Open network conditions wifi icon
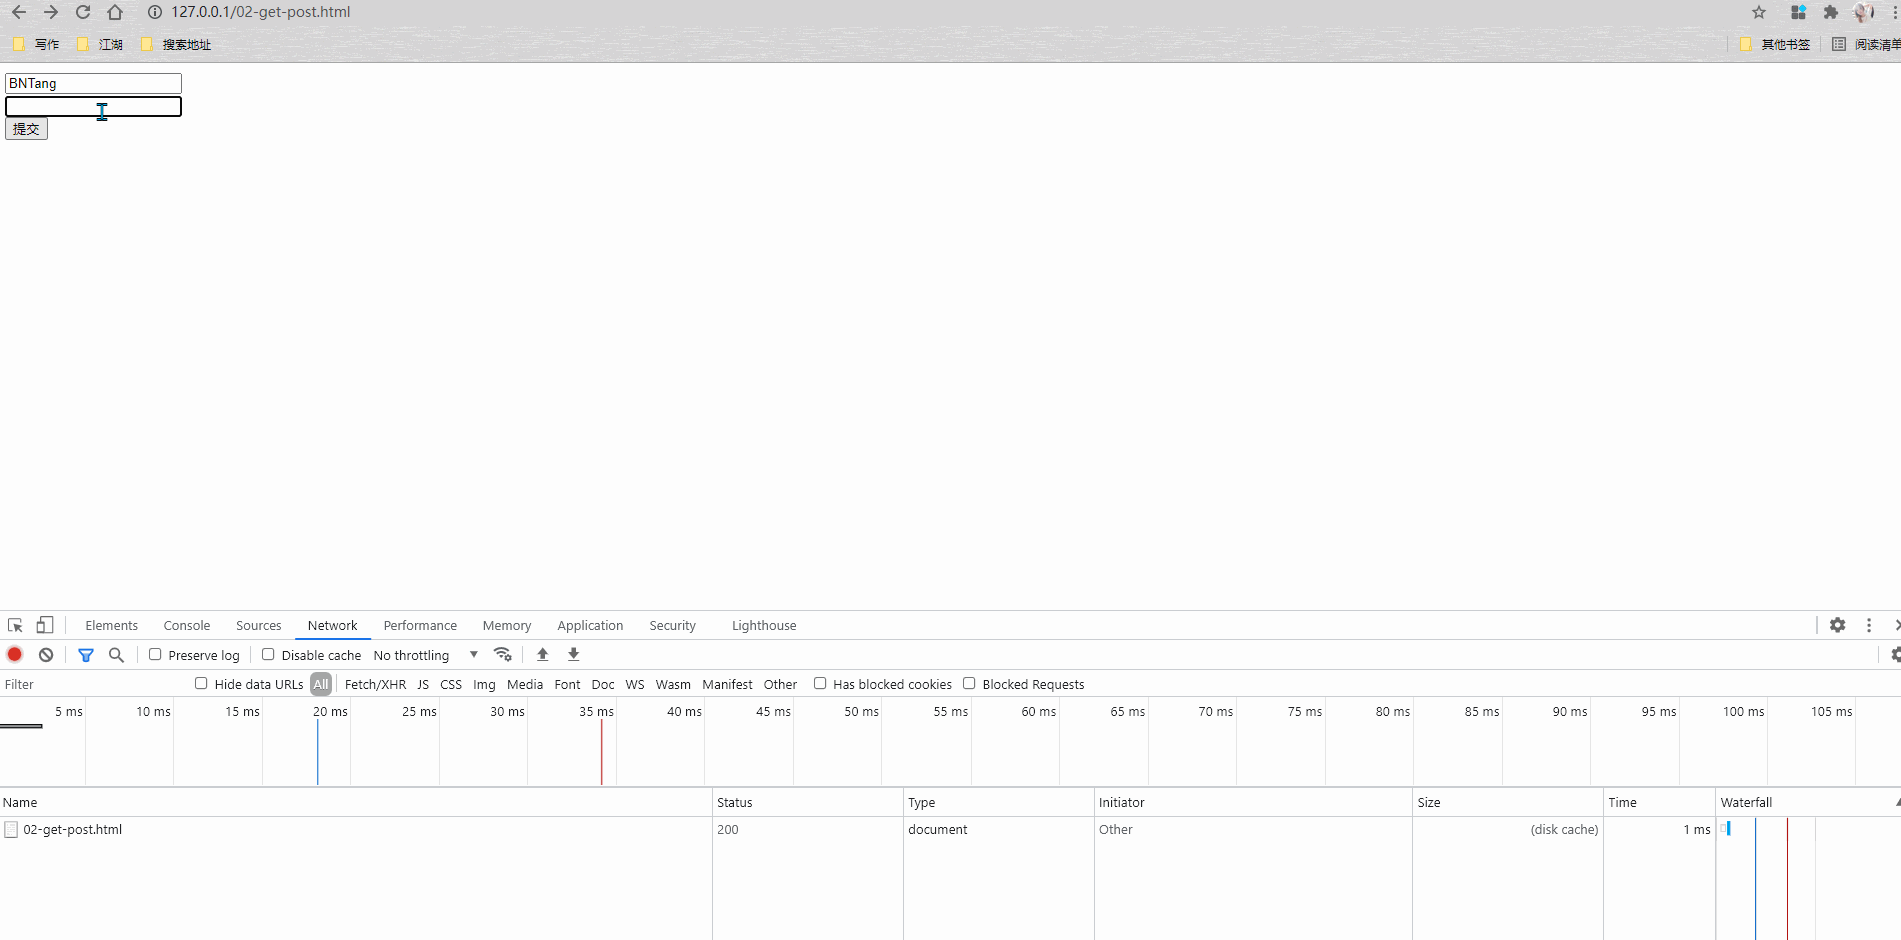Image resolution: width=1901 pixels, height=940 pixels. pyautogui.click(x=503, y=654)
